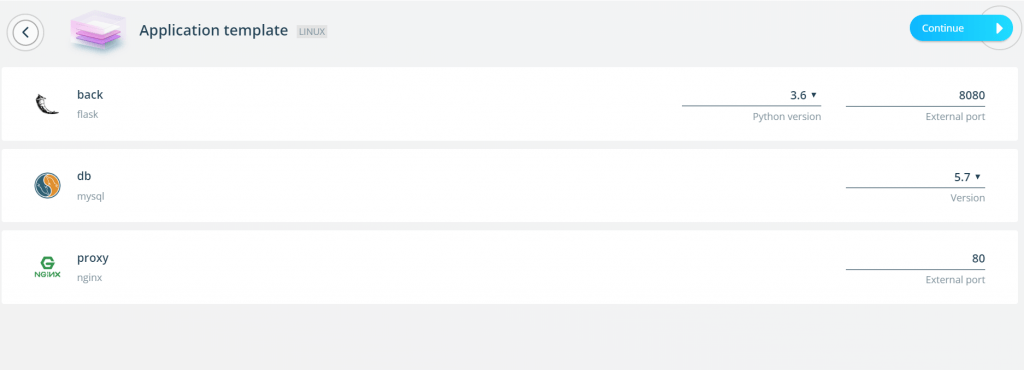Click the Application template title
This screenshot has width=1024, height=370.
pos(214,31)
